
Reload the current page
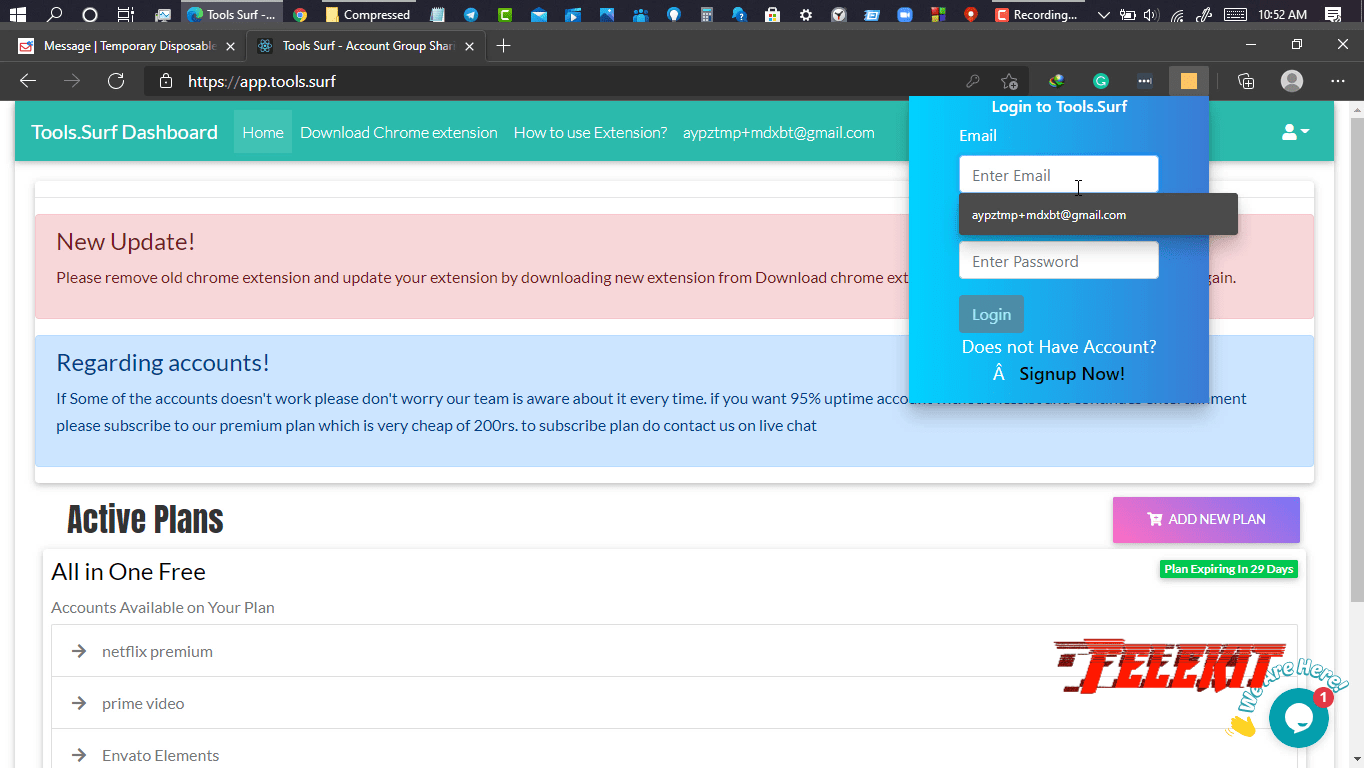[116, 81]
